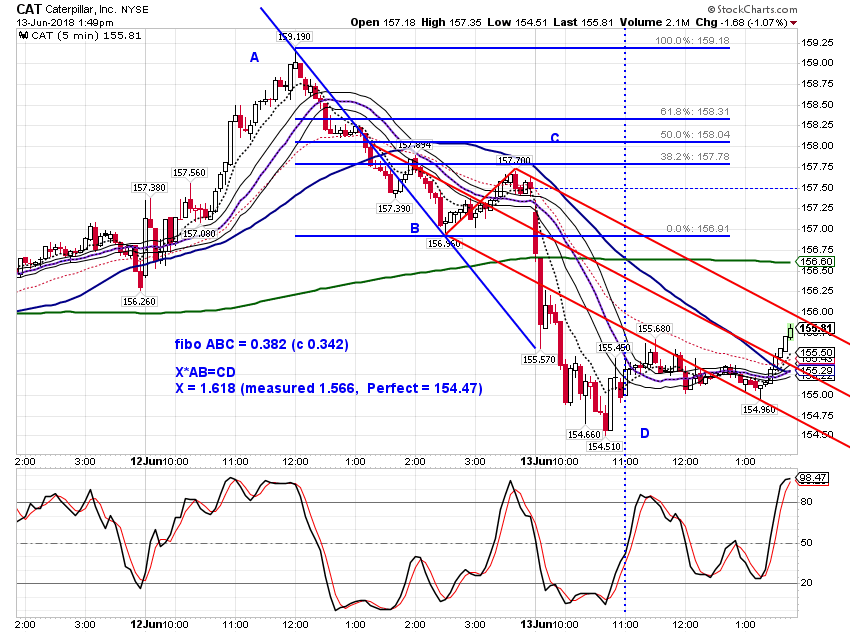The height and width of the screenshot is (633, 850).
Task: Click the 159.190 peak price label
Action: 294,36
